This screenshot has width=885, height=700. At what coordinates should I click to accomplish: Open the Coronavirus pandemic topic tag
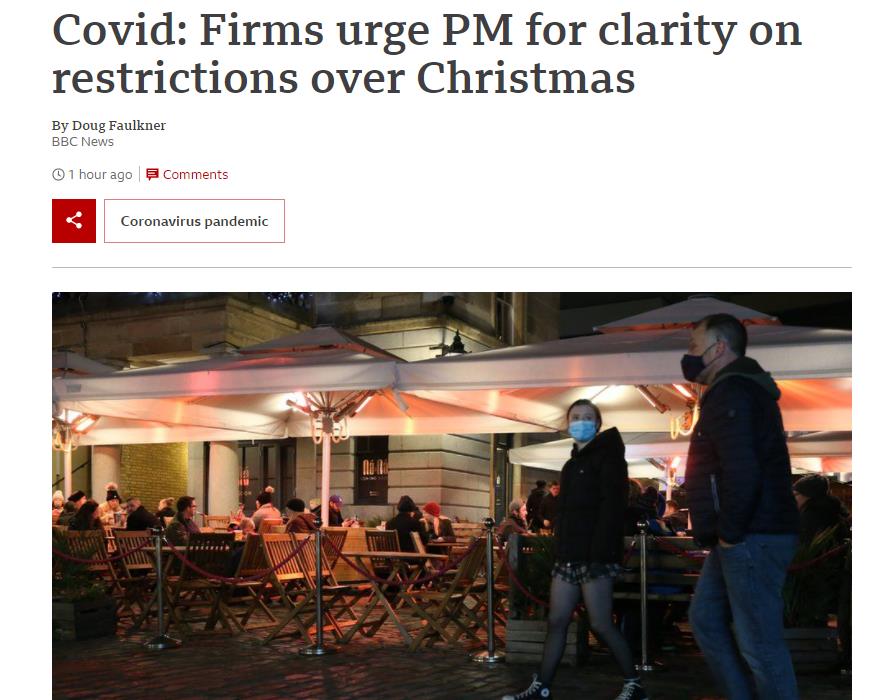coord(194,221)
